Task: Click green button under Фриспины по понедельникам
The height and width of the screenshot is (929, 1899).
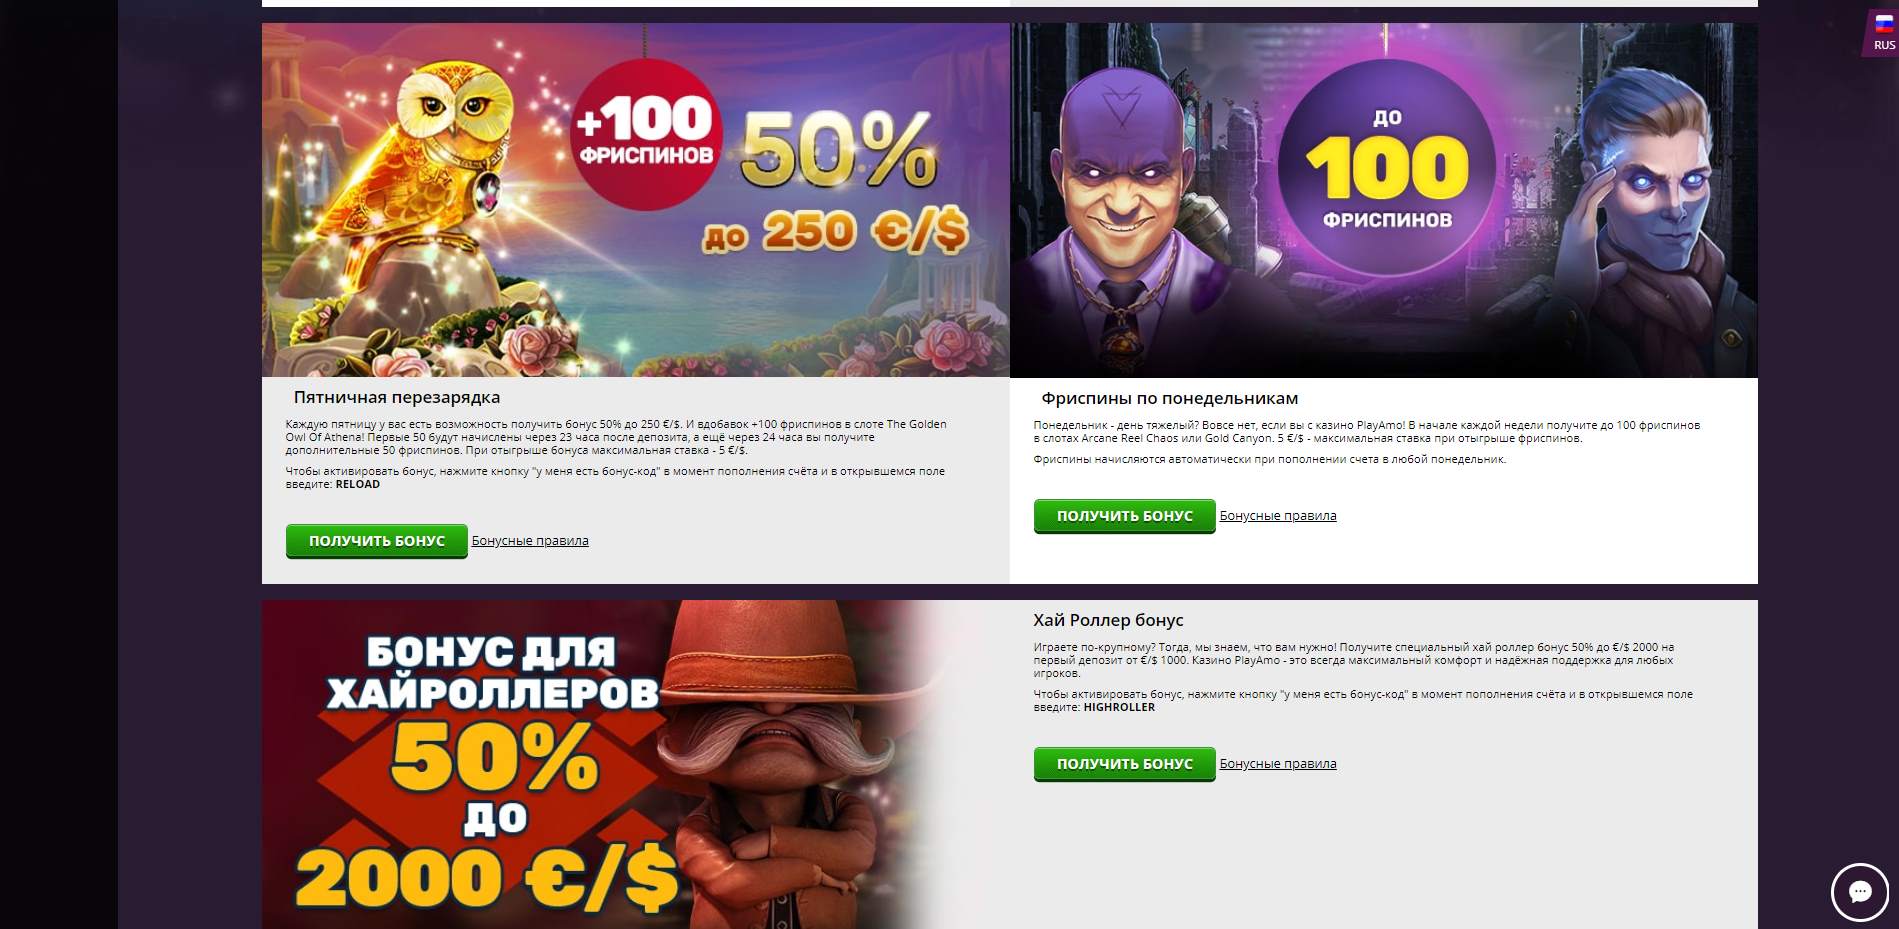Action: point(1124,516)
